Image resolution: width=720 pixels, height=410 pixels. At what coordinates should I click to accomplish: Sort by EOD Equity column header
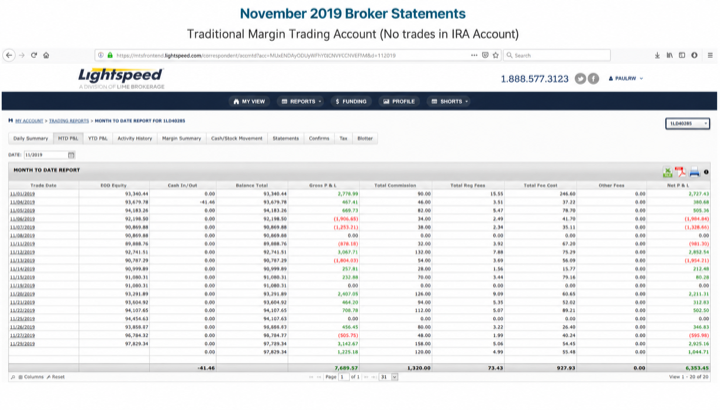pos(113,185)
